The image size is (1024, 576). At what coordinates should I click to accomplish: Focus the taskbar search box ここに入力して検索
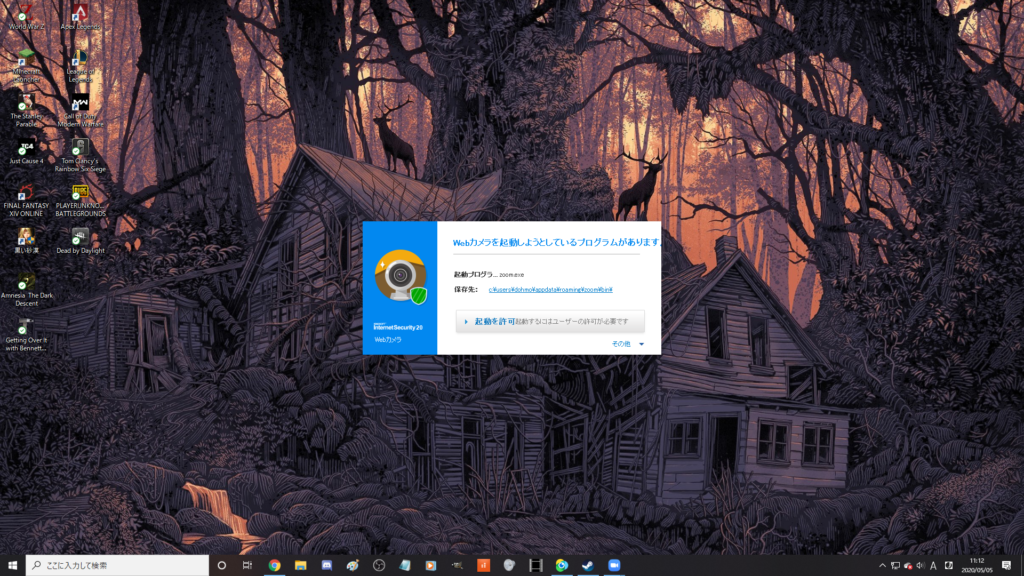pyautogui.click(x=118, y=566)
